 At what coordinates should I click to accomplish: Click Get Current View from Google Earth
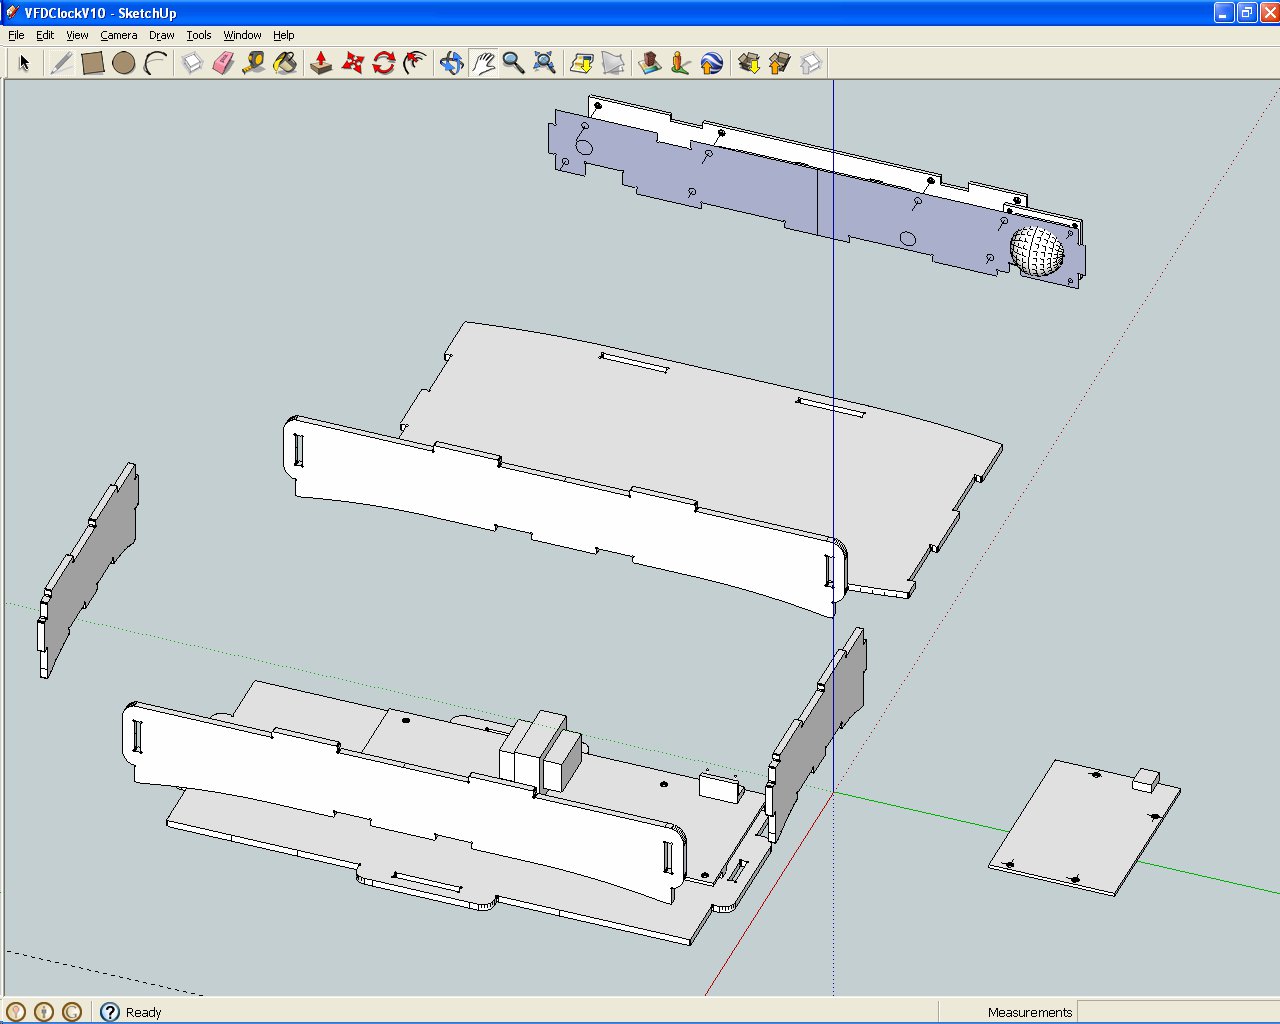[x=582, y=63]
